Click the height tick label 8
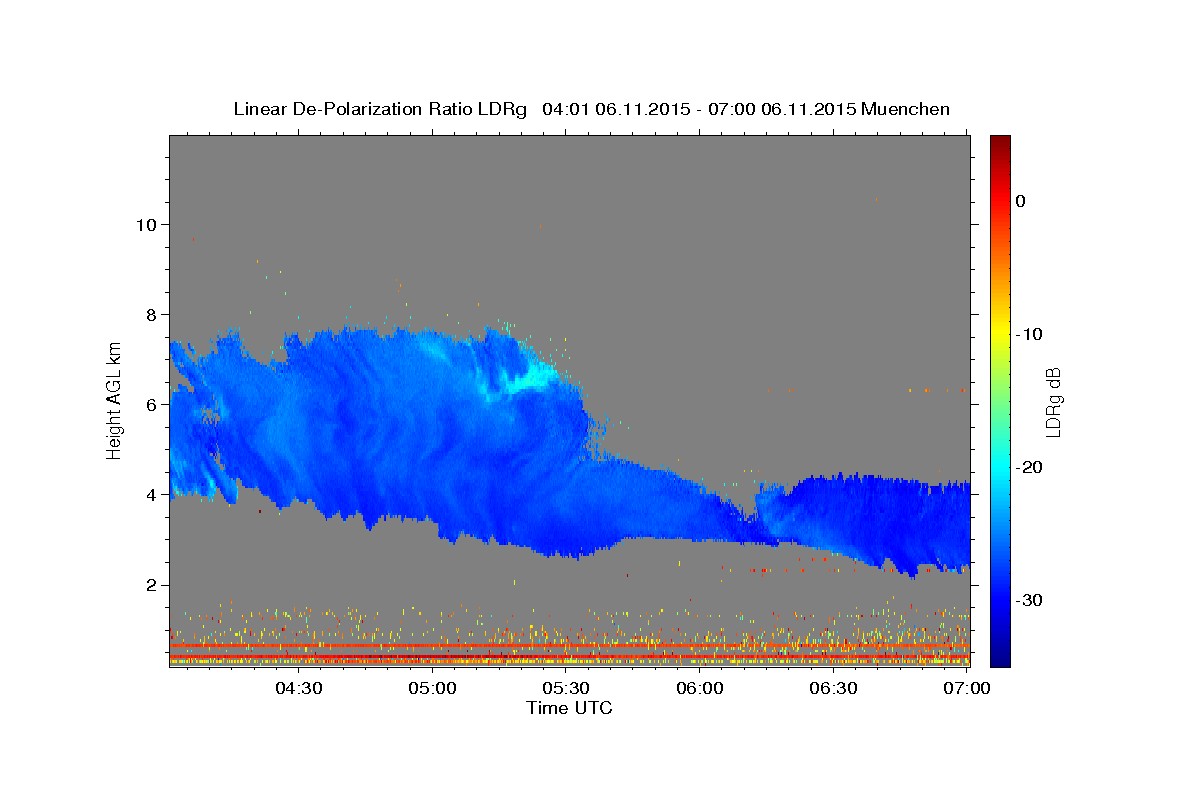 152,314
